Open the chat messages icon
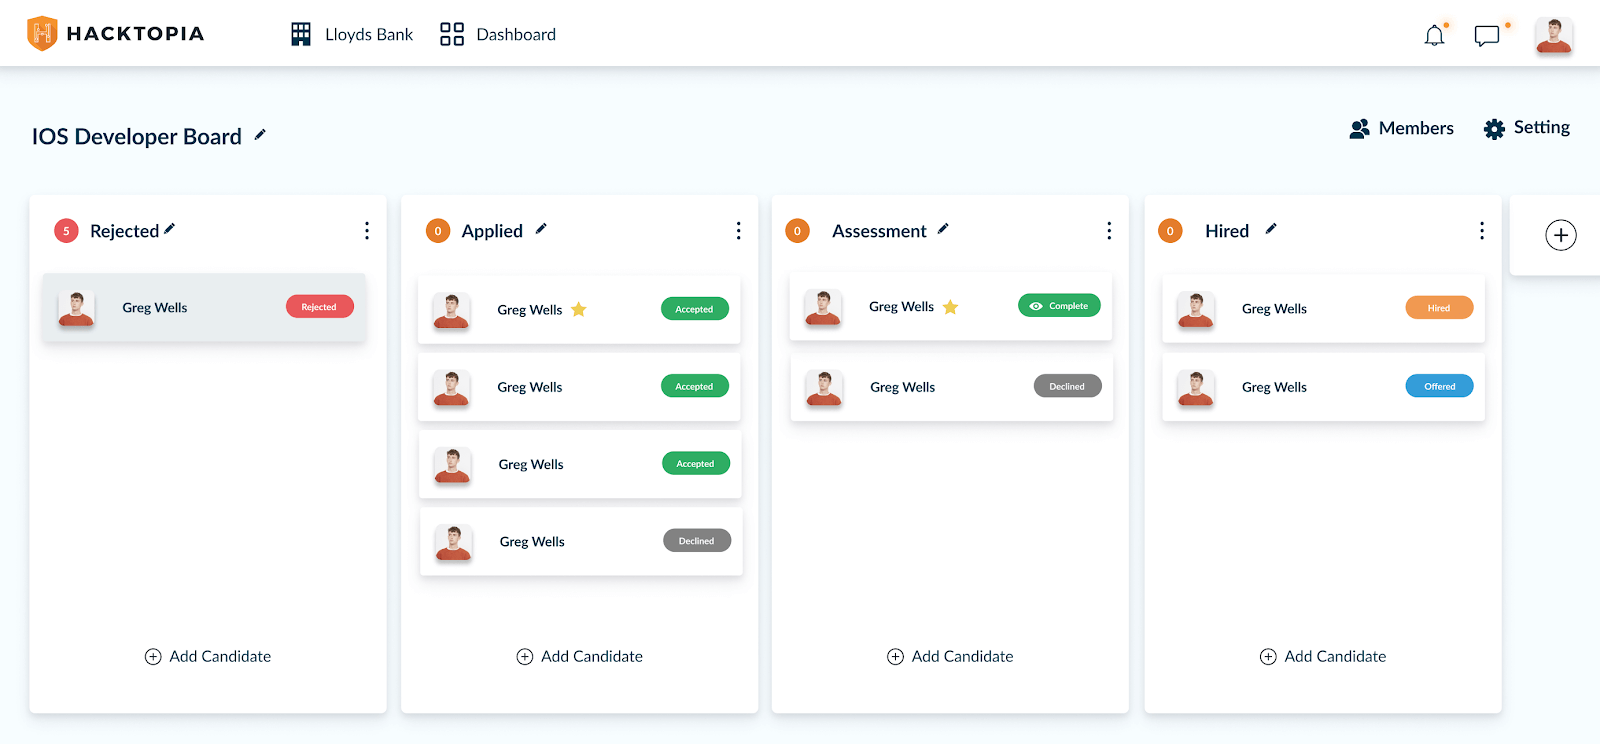 1487,36
